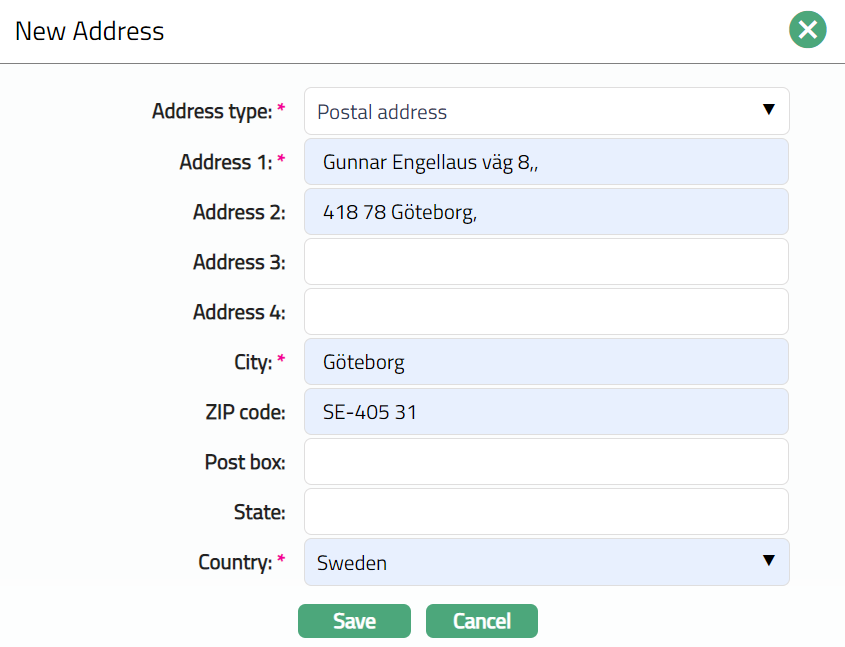Focus the Address 2 field with Göteborg
This screenshot has width=845, height=647.
click(x=546, y=212)
